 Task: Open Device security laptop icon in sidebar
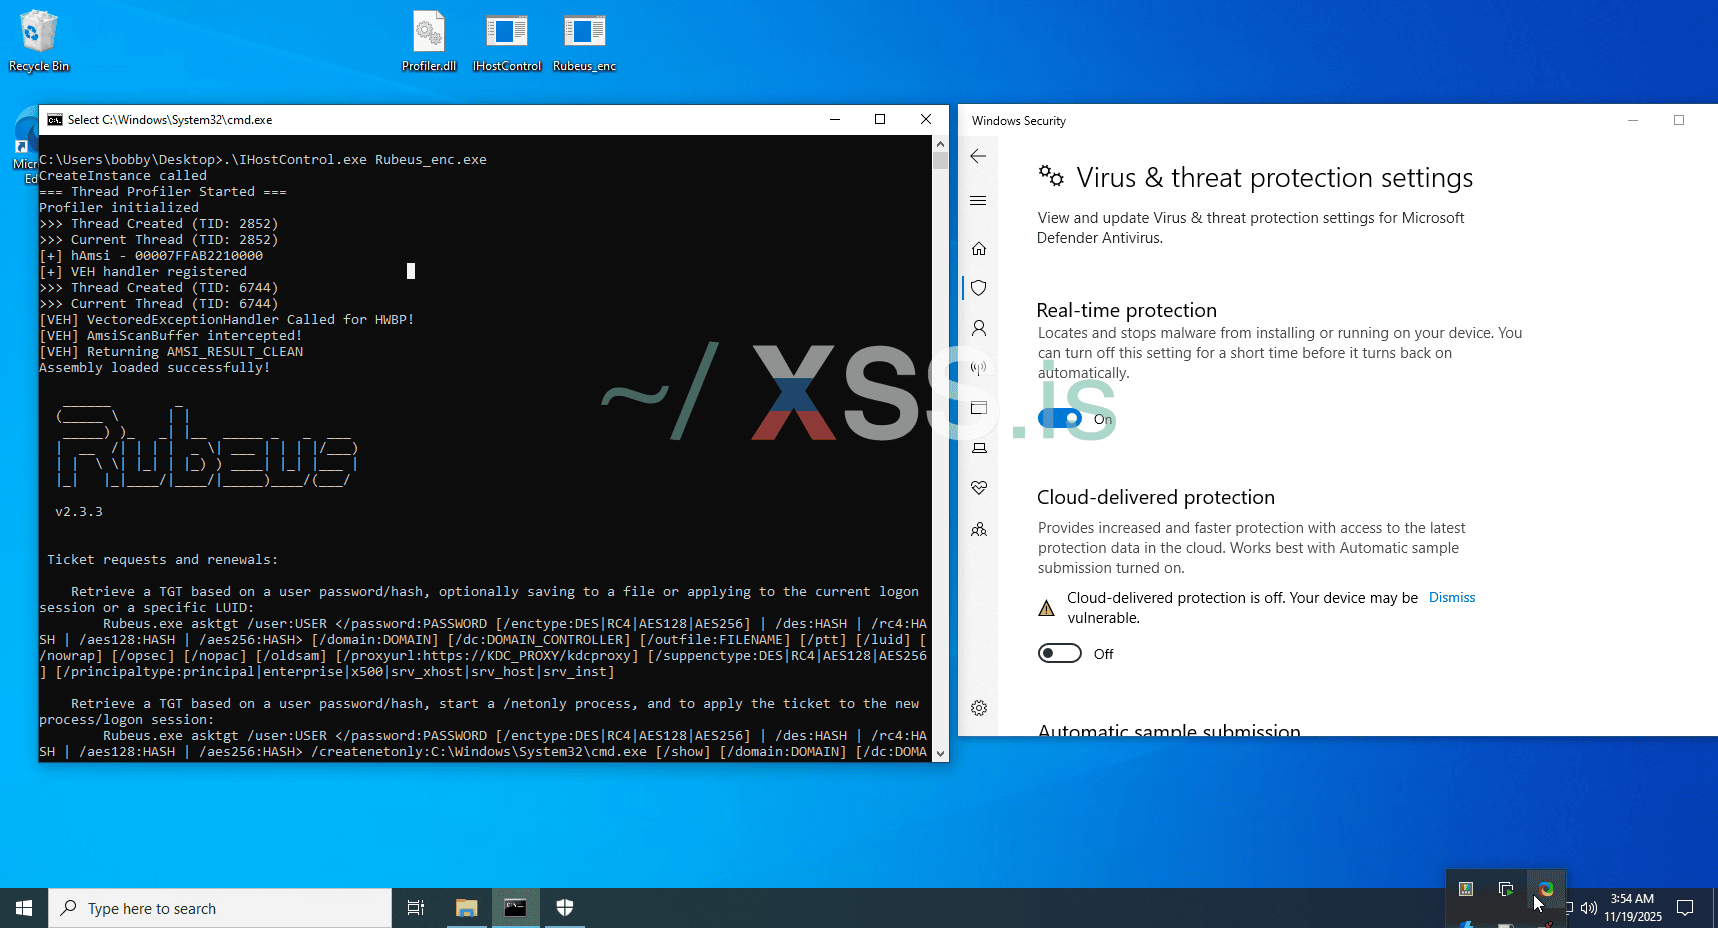979,448
